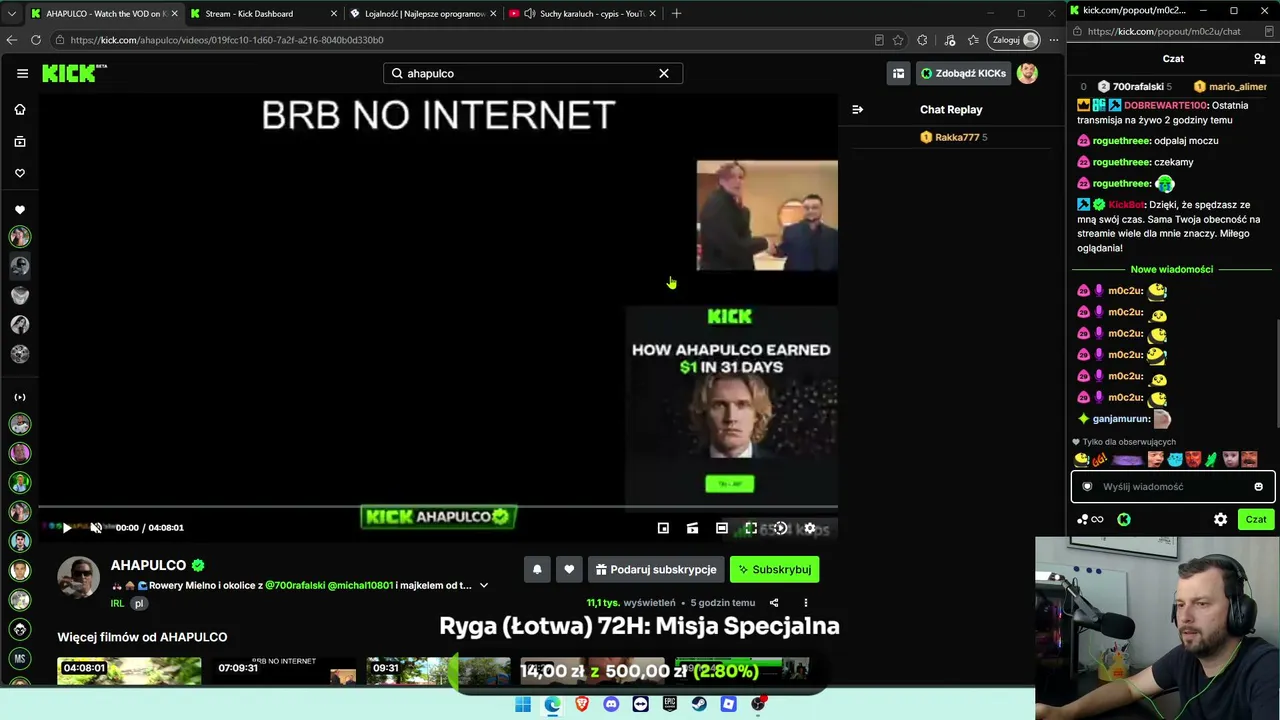Screen dimensions: 1280x720
Task: Open video player settings gear
Action: click(x=810, y=528)
